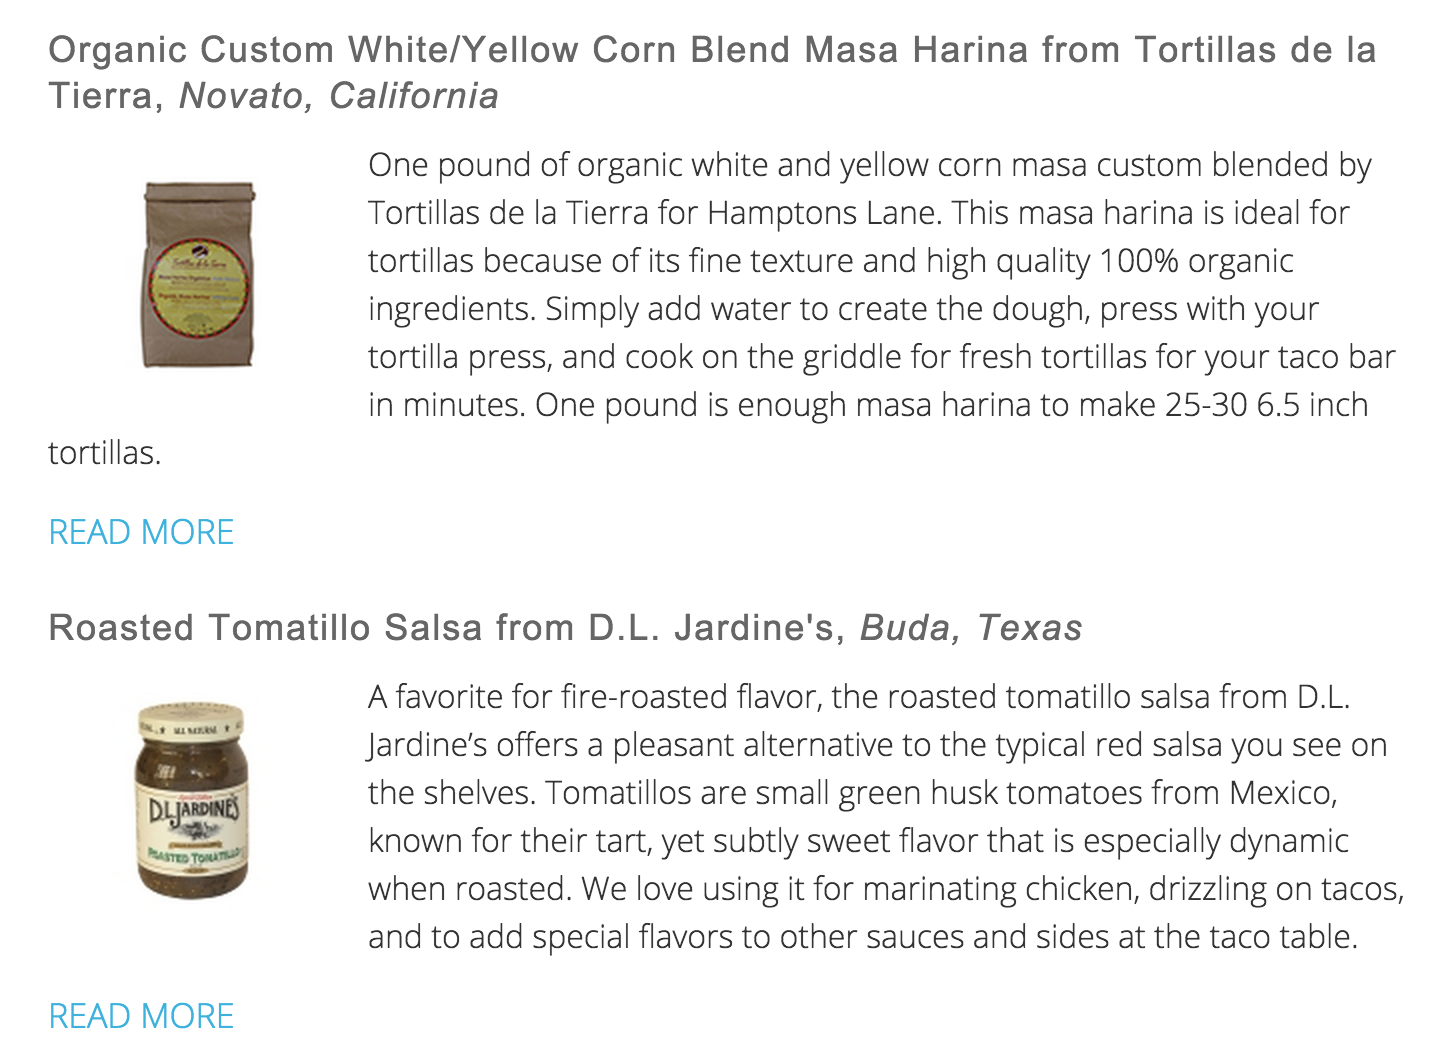Click the 100% organic text
This screenshot has width=1440, height=1048.
[x=1196, y=261]
